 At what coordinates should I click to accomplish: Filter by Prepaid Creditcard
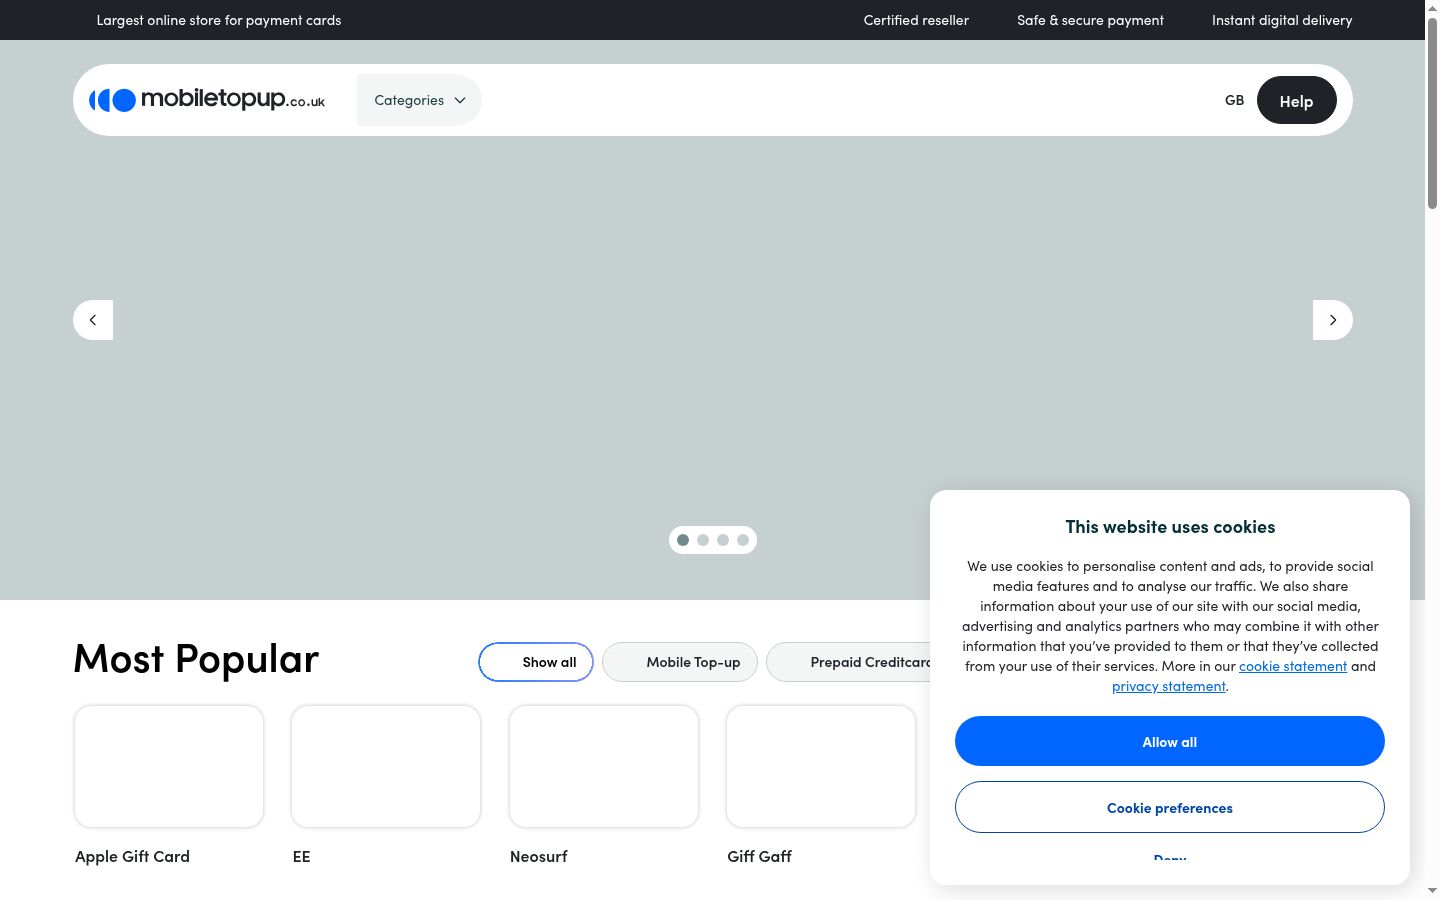tap(849, 662)
